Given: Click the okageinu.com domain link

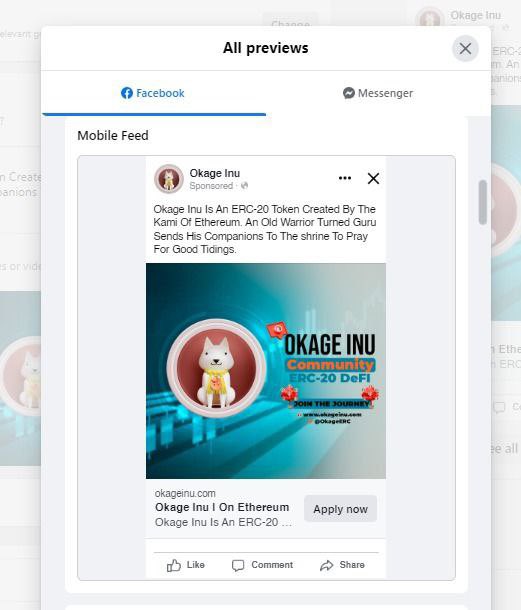Looking at the screenshot, I should point(185,493).
